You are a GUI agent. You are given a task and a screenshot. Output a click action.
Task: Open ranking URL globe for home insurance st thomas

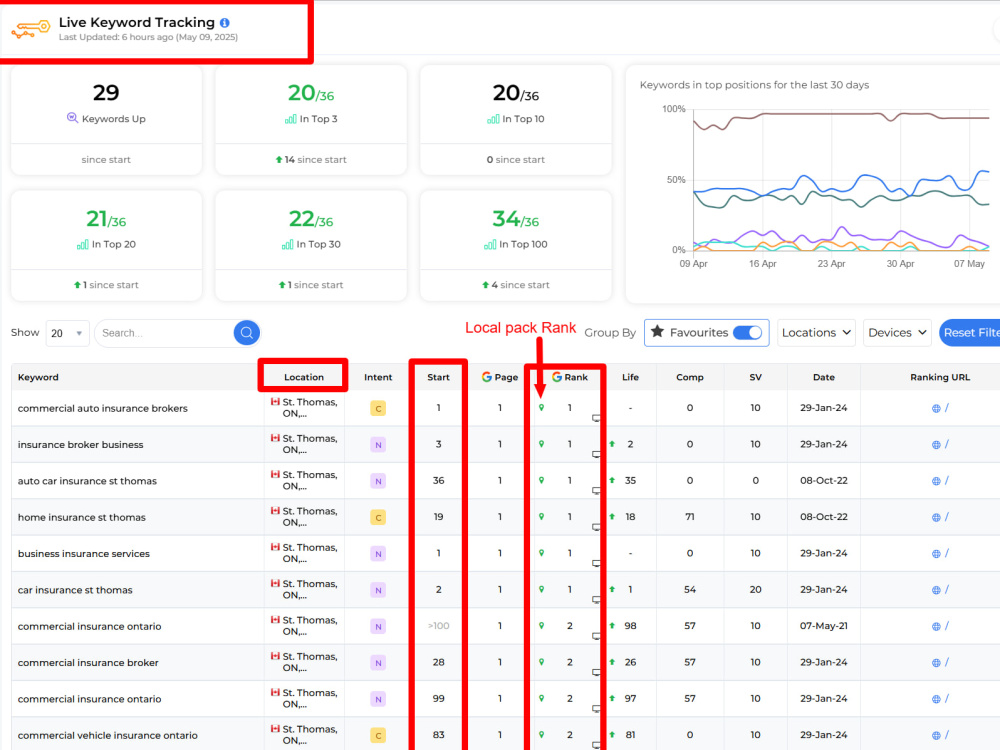tap(936, 517)
